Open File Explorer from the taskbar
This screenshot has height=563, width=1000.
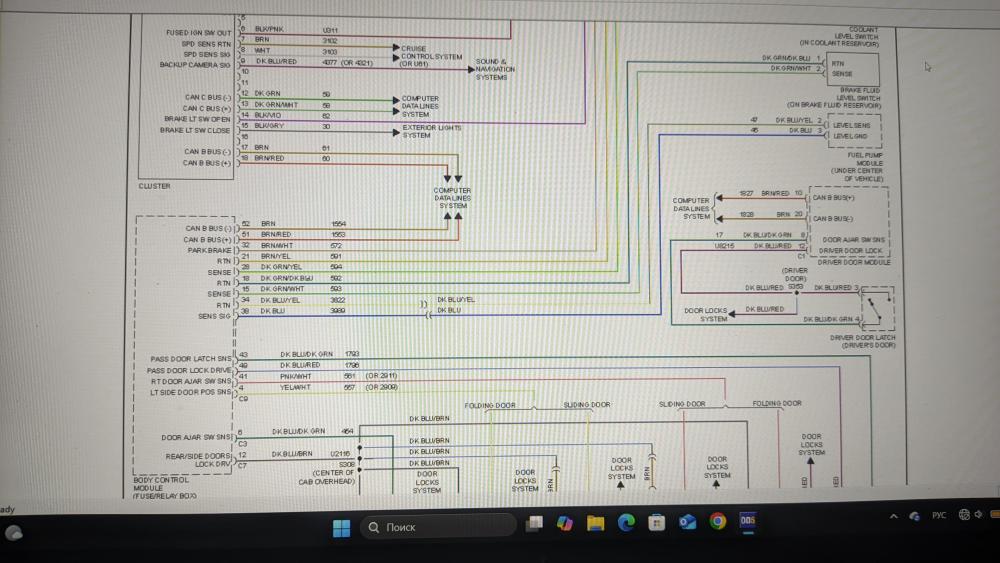[x=596, y=523]
